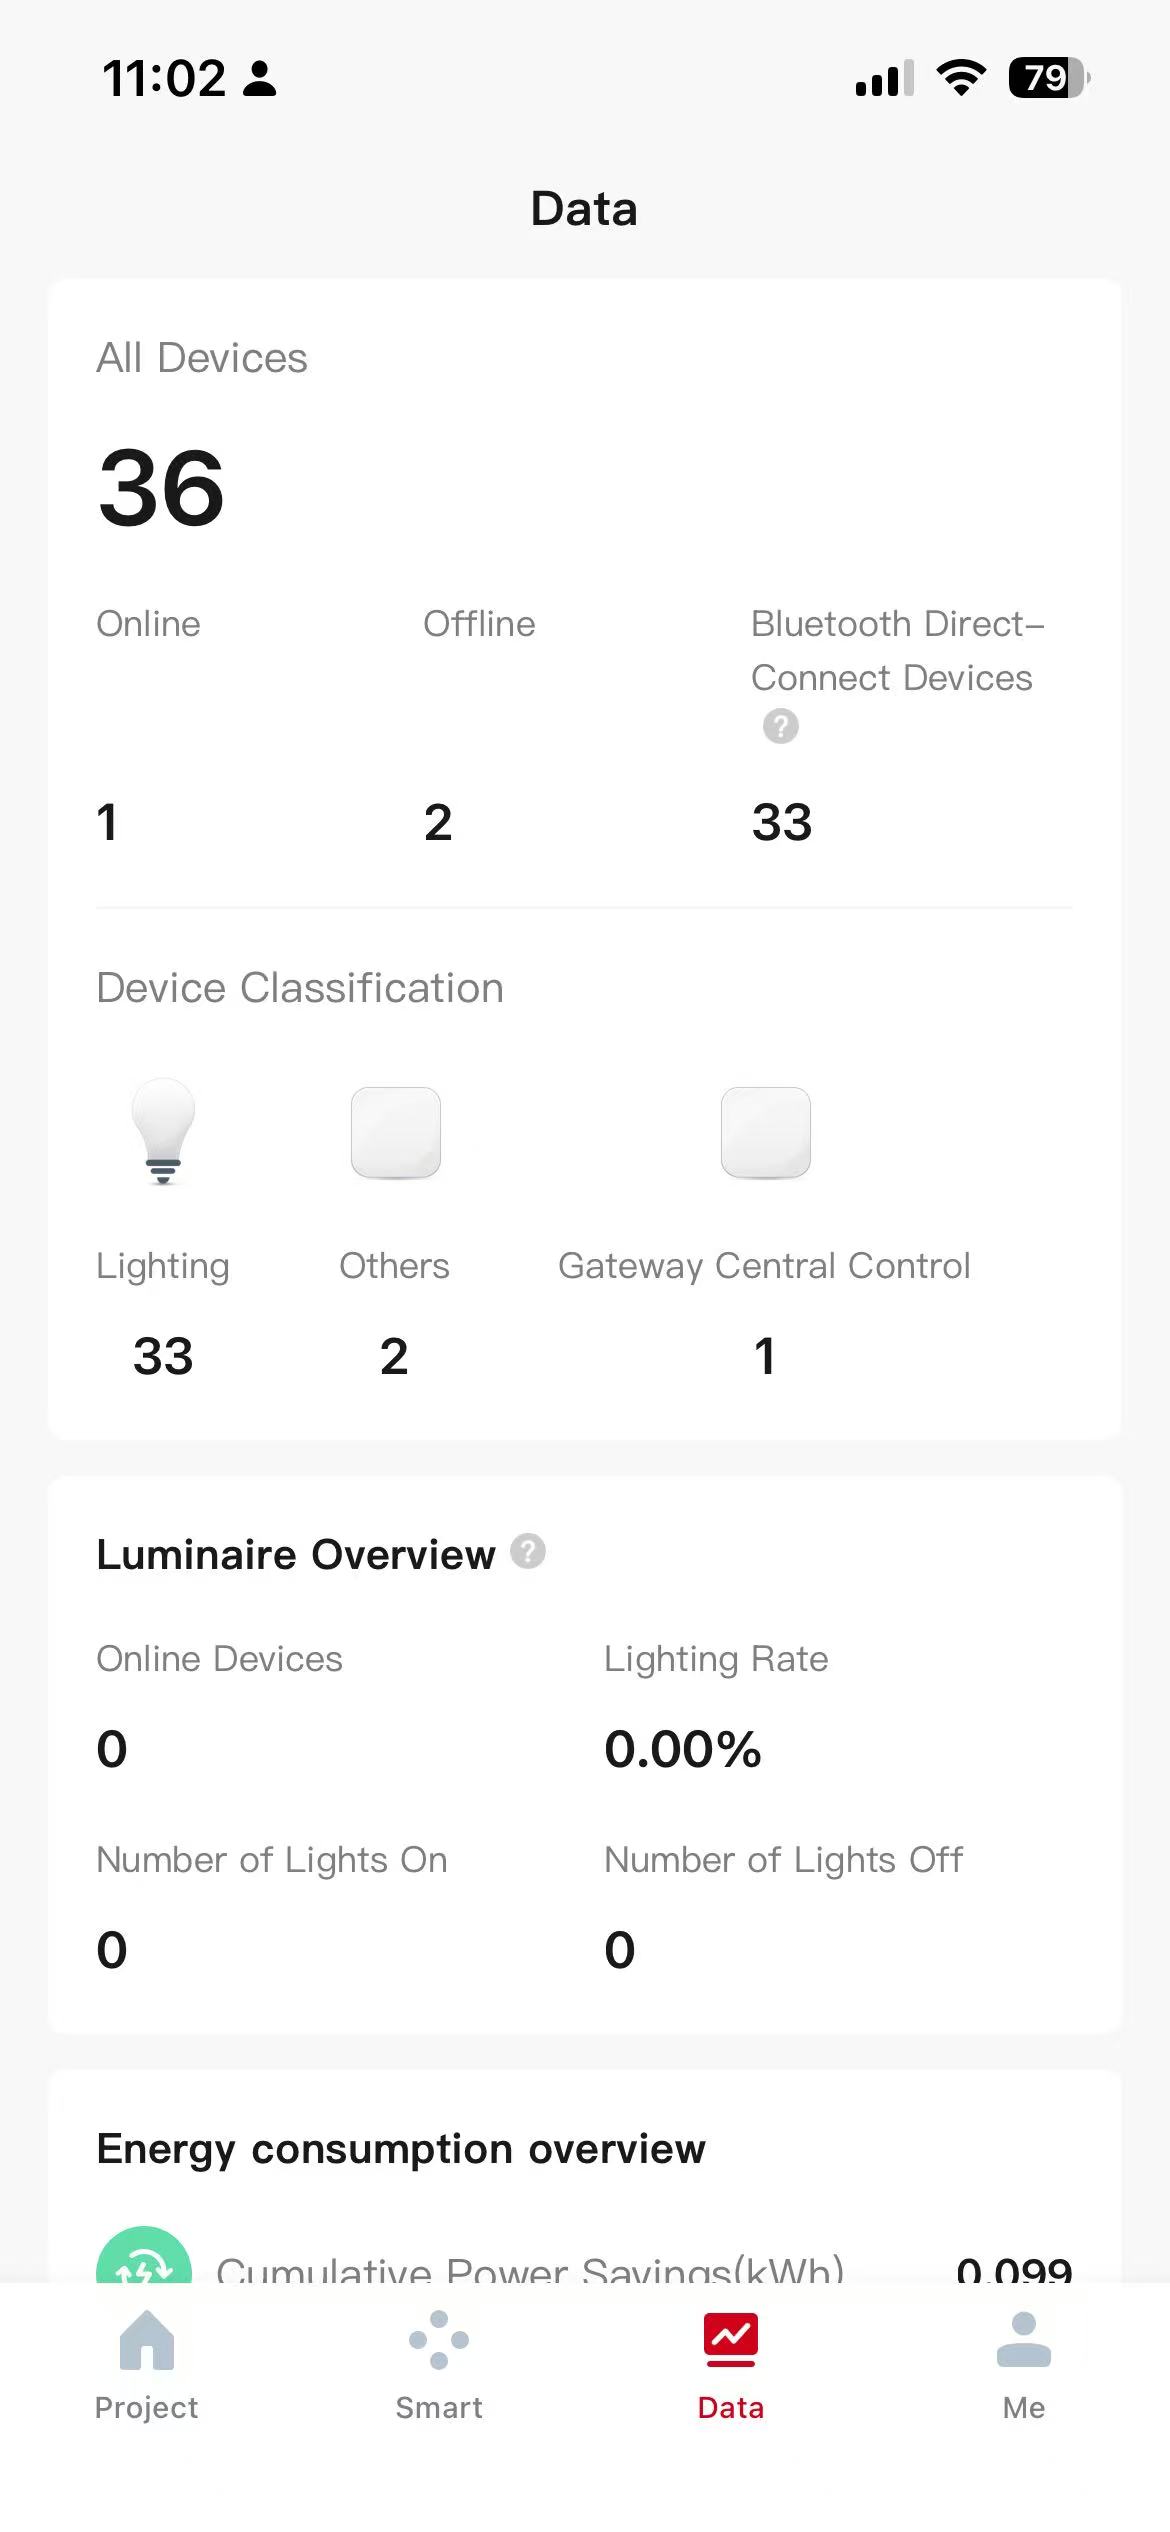Tap the Gateway Central Control icon

[765, 1132]
